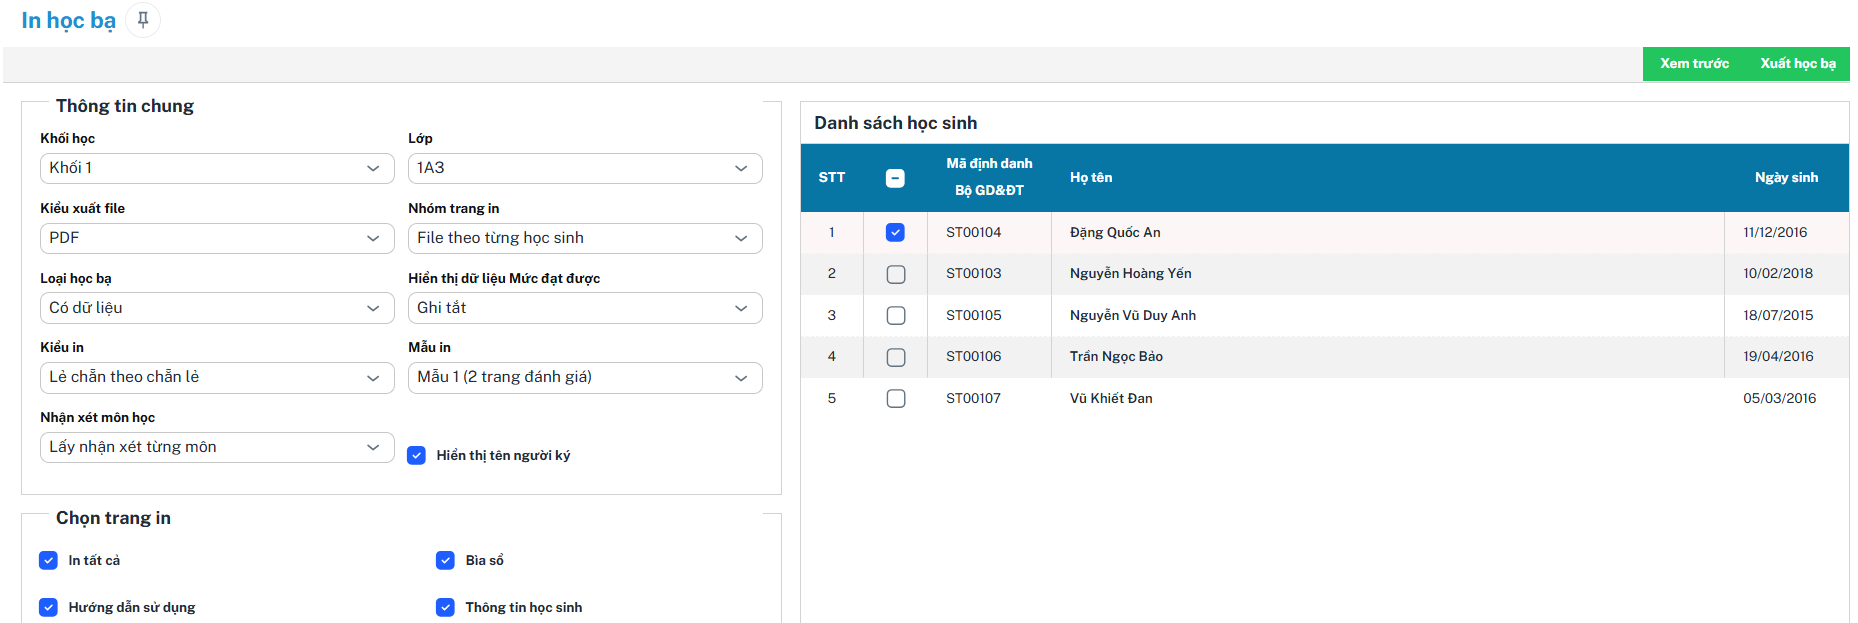Screen dimensions: 1858x623
Task: Click student code ST00103
Action: [x=973, y=273]
